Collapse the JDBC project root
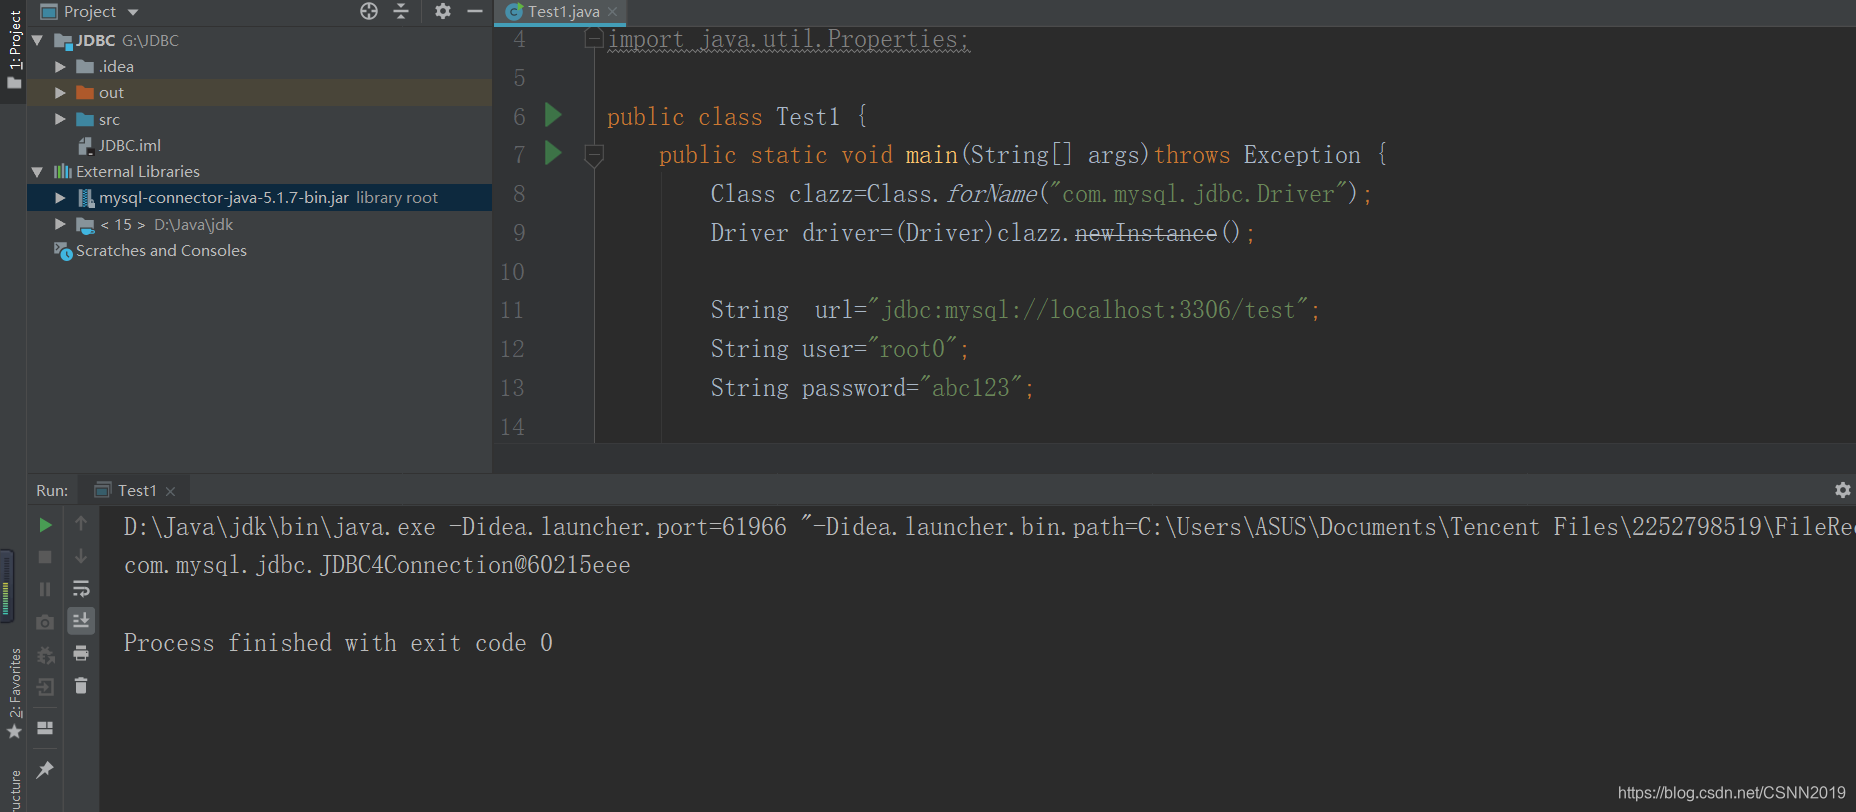 (x=37, y=40)
